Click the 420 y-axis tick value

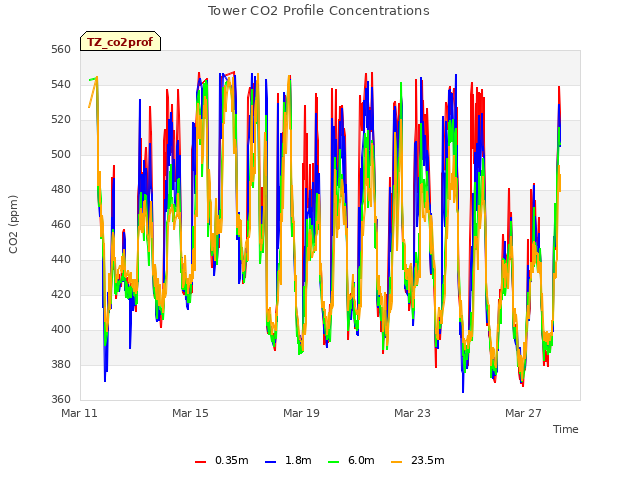click(x=61, y=294)
